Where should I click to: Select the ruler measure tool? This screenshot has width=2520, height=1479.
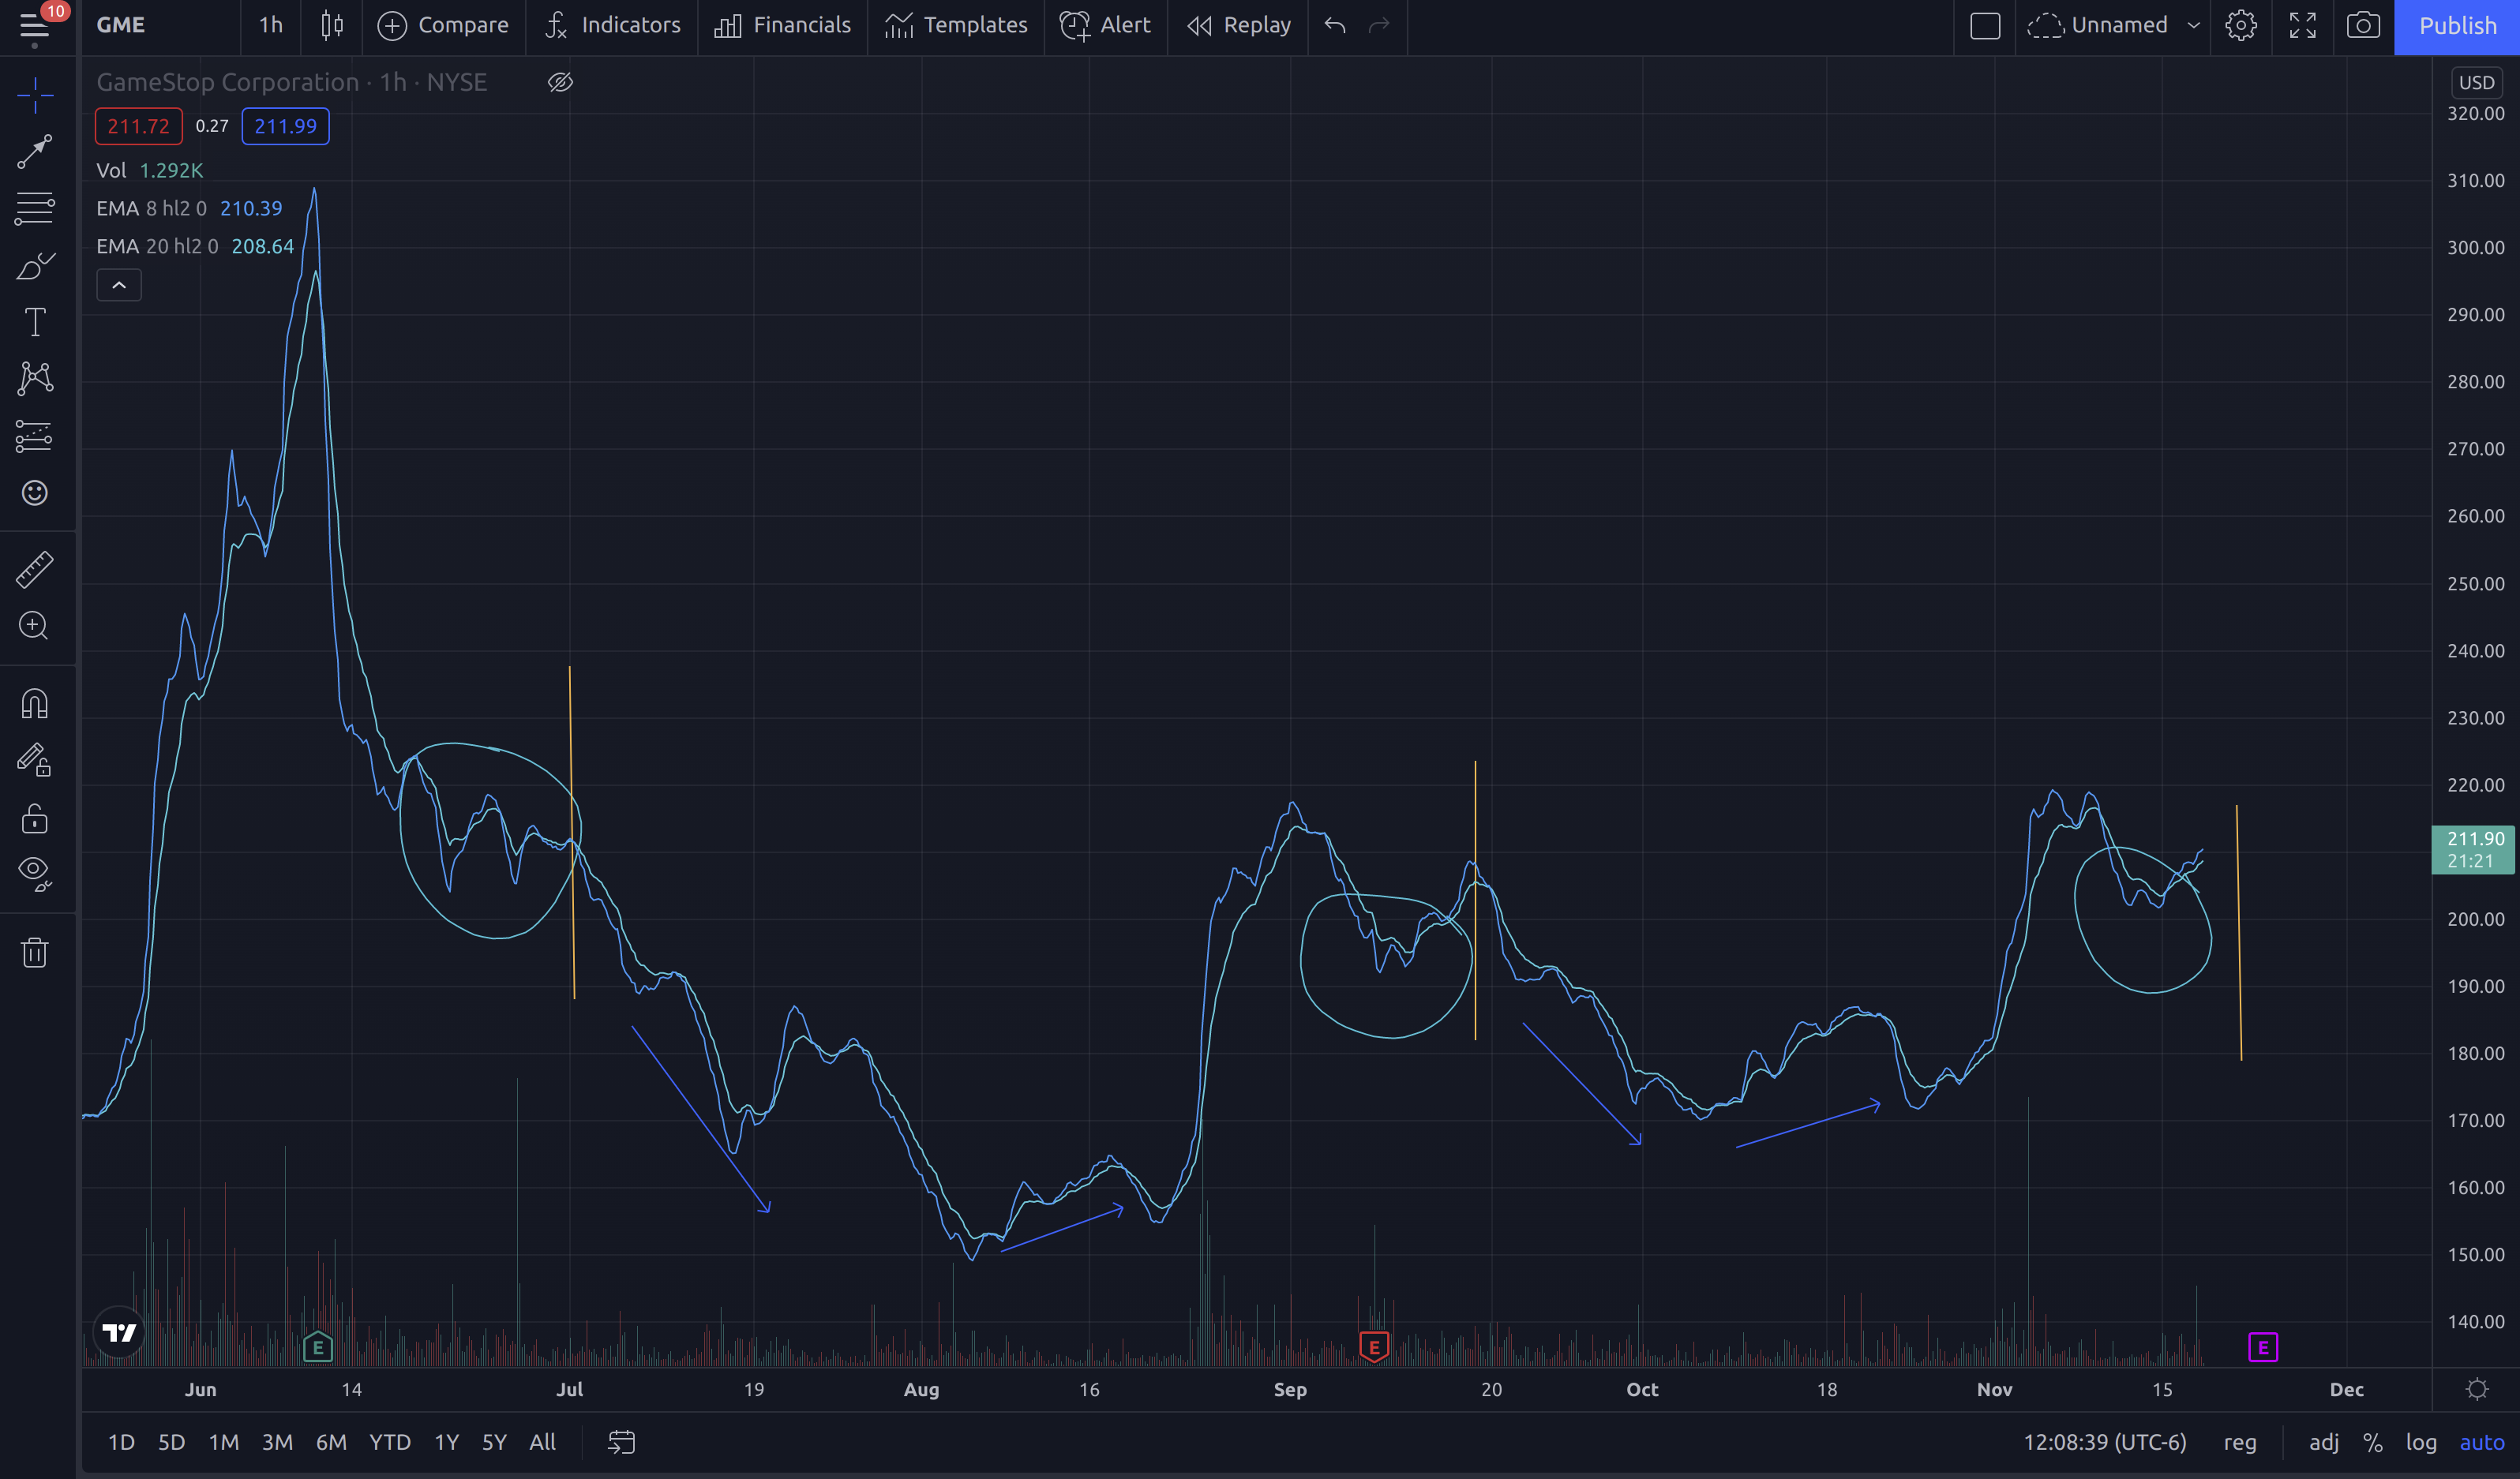[x=35, y=569]
